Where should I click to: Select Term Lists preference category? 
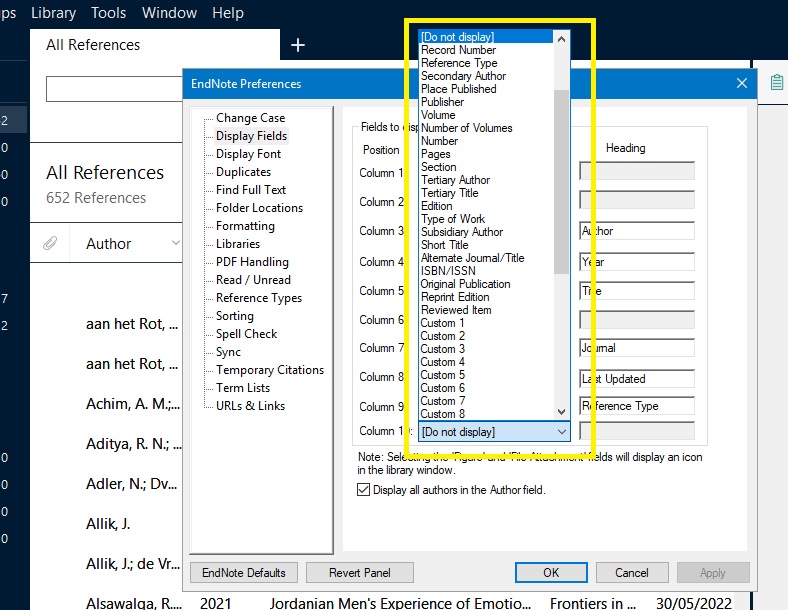point(243,387)
